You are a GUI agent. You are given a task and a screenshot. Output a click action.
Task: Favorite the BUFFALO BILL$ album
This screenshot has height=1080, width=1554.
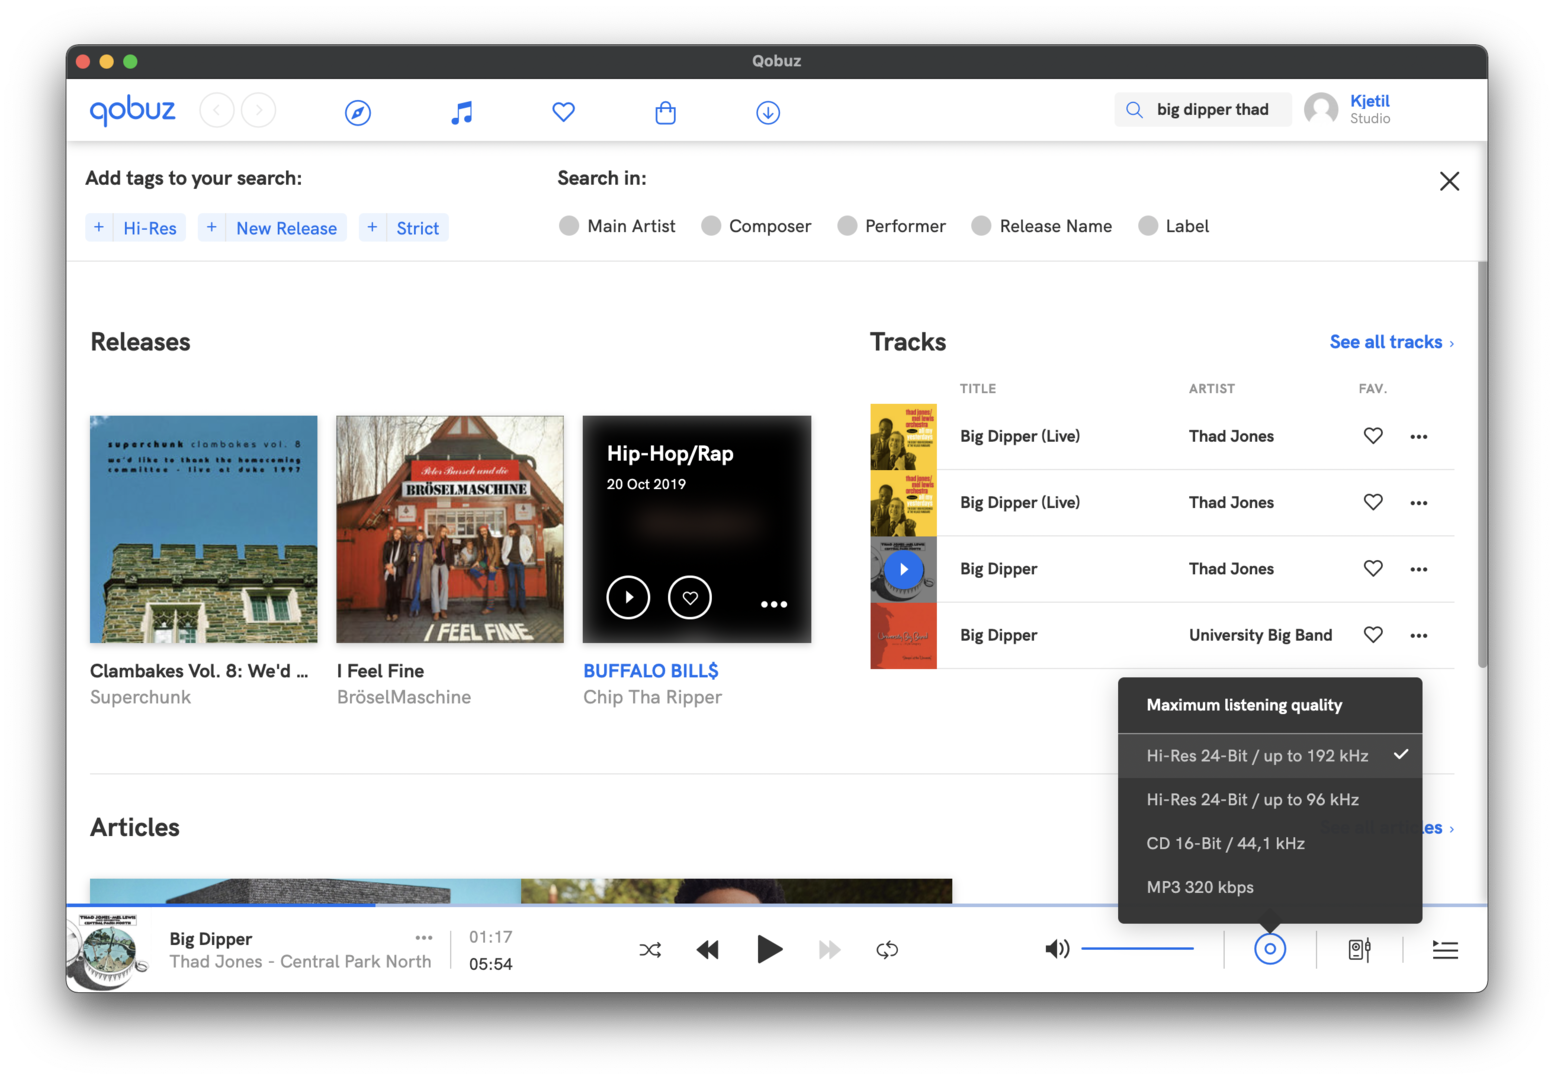click(690, 597)
